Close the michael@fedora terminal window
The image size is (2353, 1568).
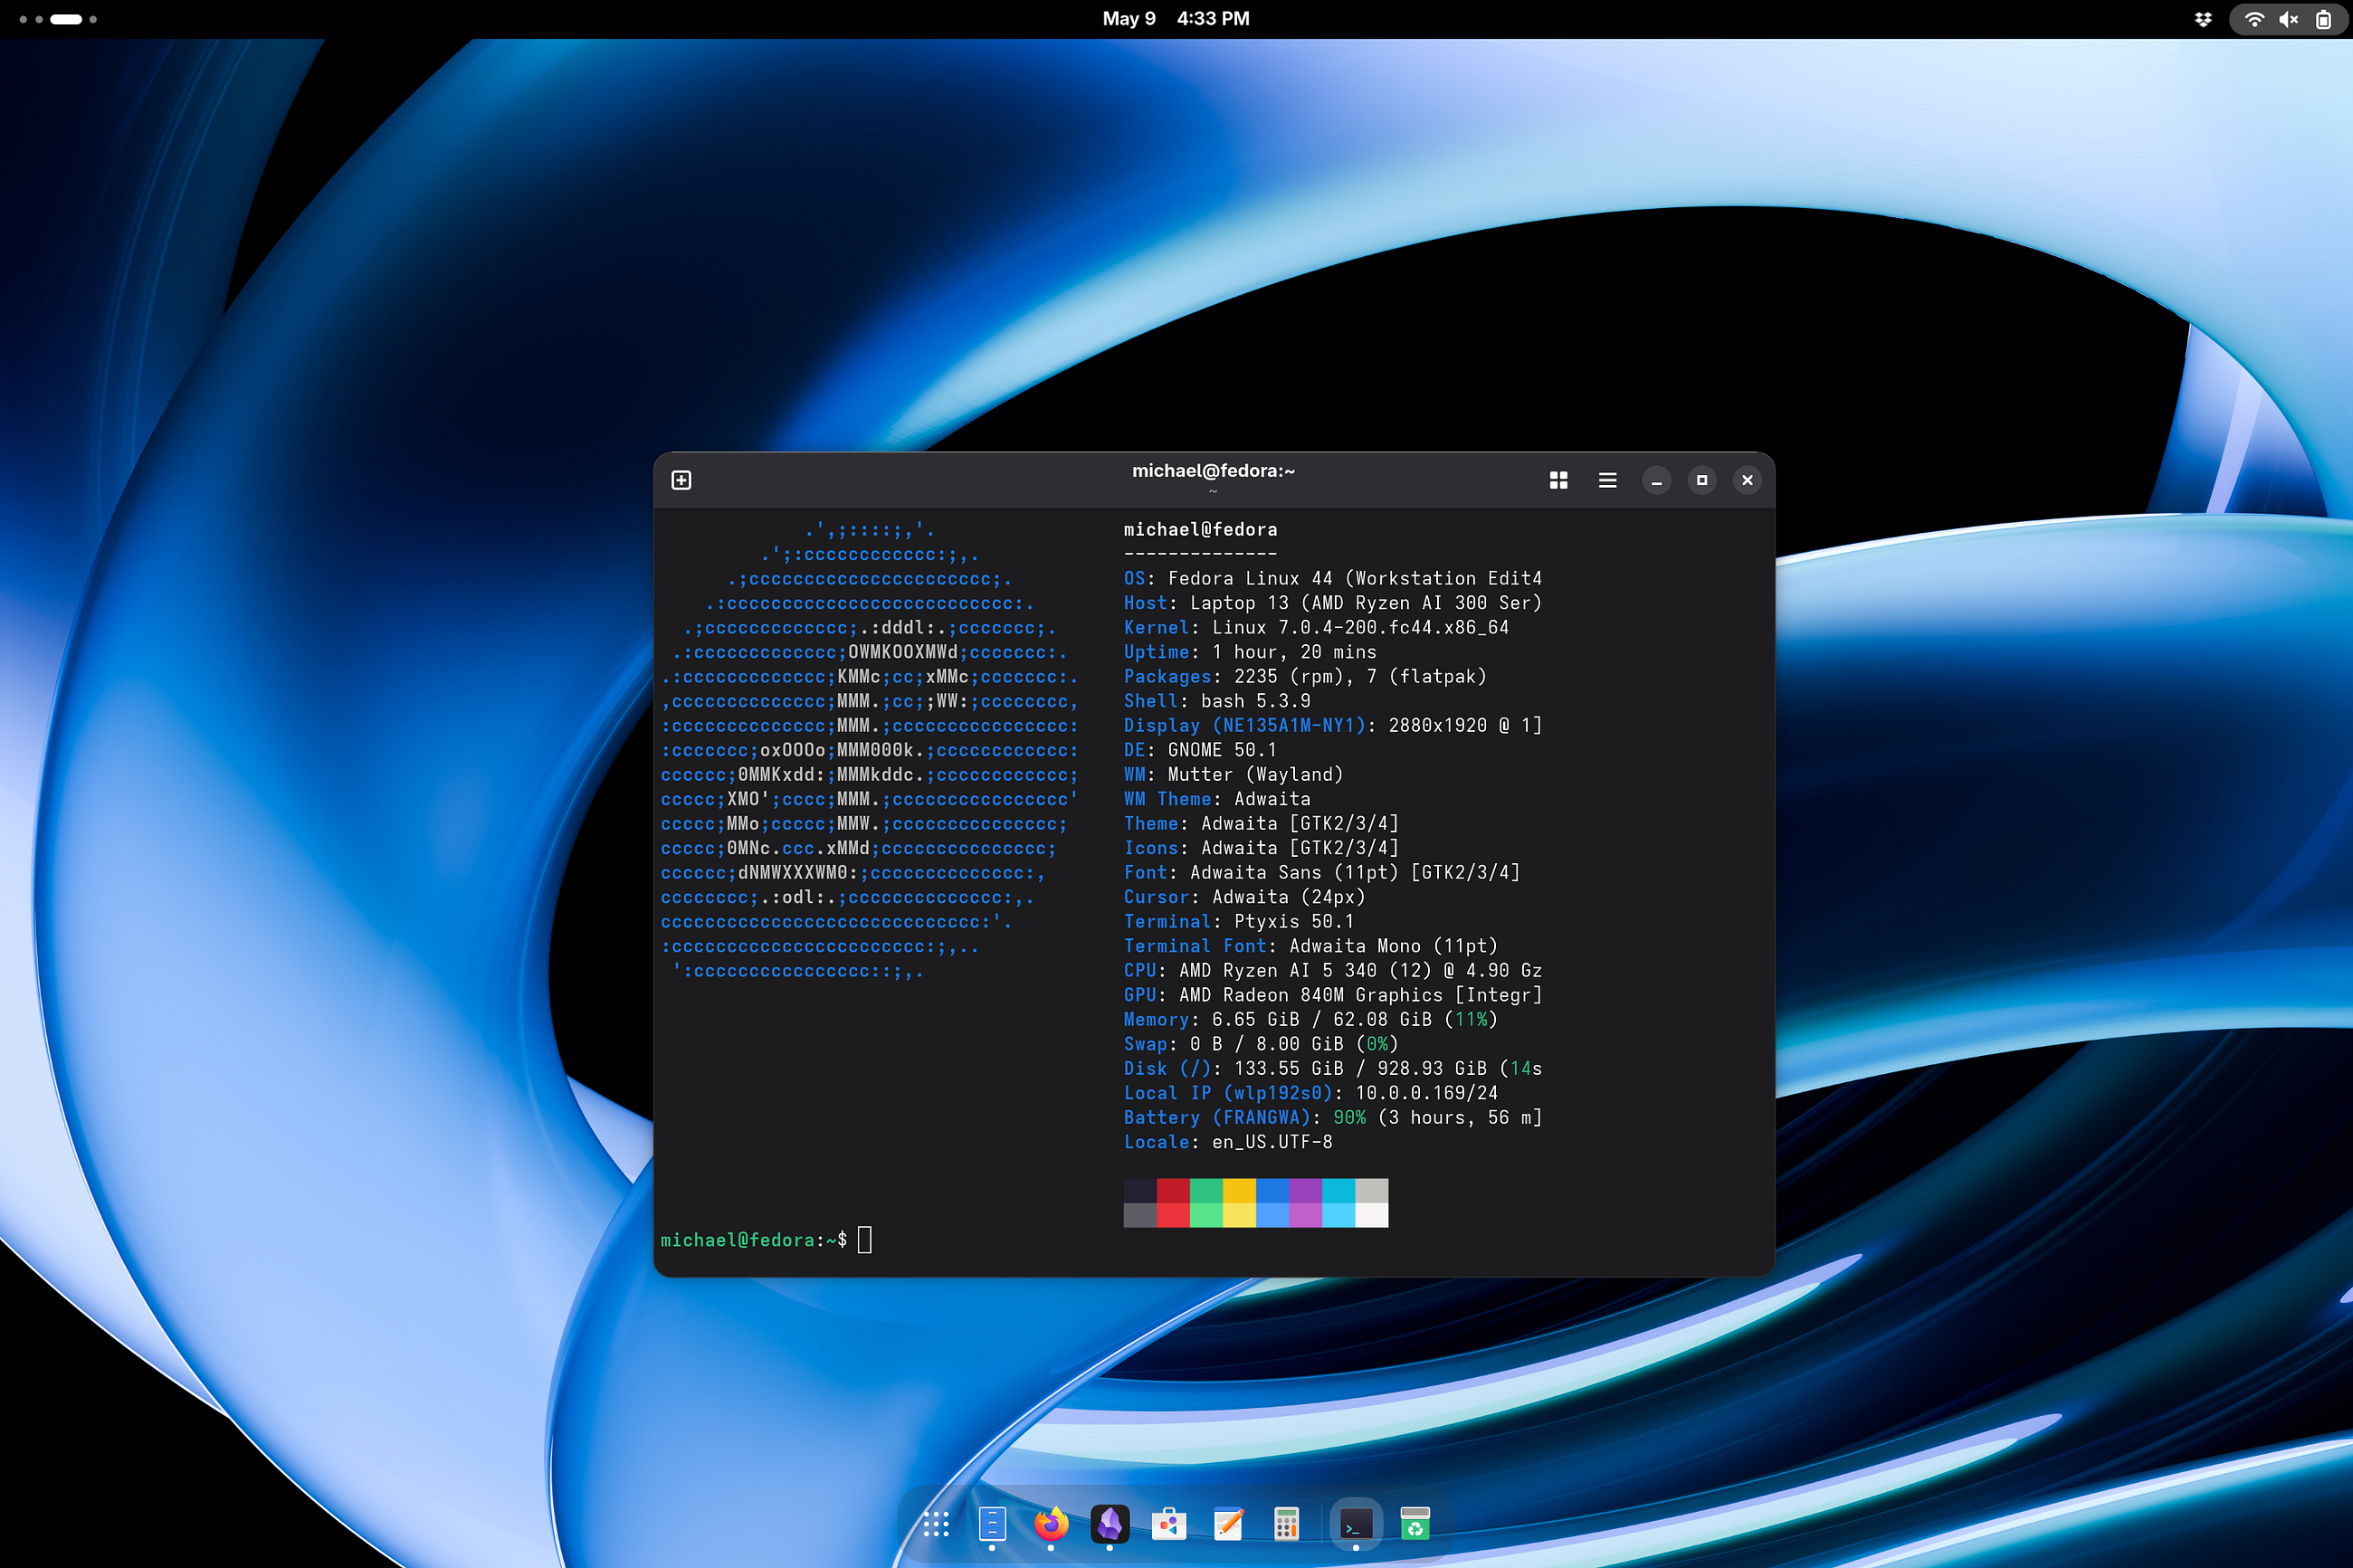click(1747, 480)
